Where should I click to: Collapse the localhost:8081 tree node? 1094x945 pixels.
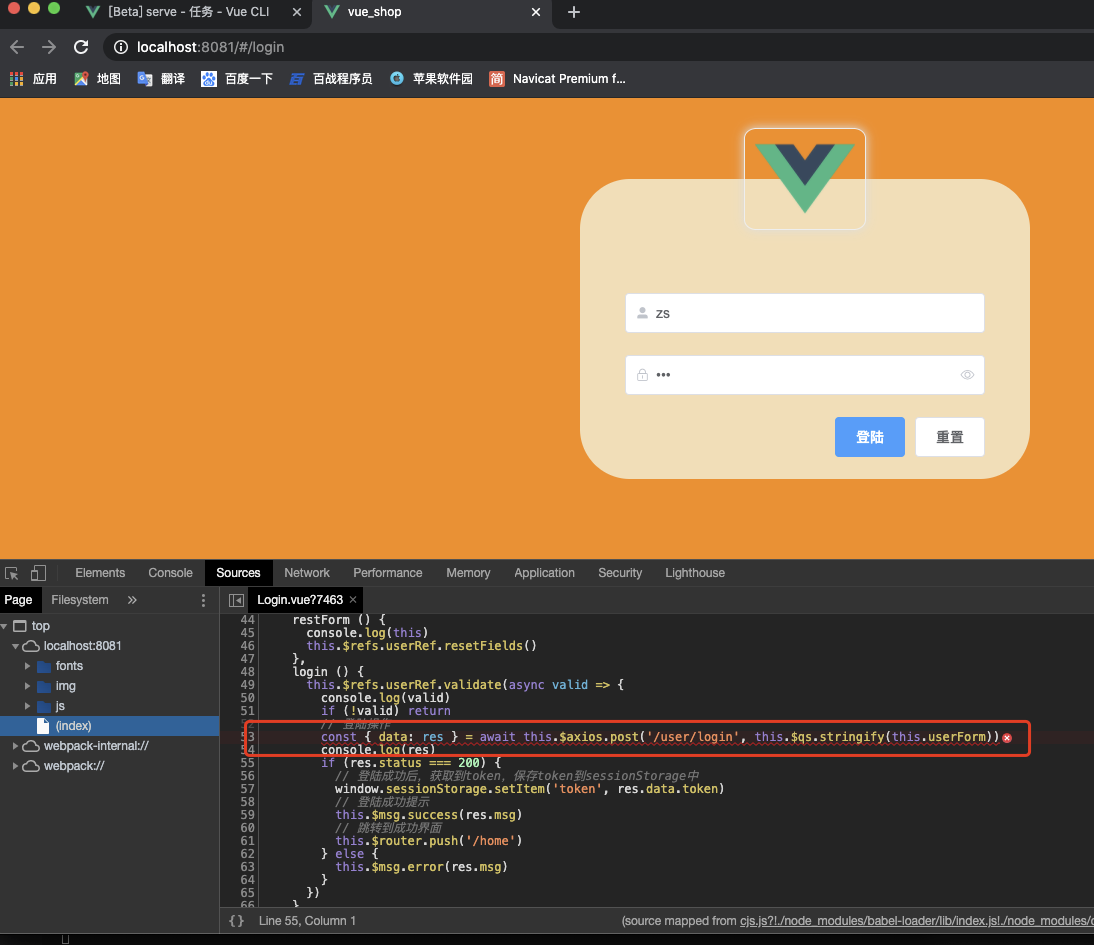tap(15, 646)
